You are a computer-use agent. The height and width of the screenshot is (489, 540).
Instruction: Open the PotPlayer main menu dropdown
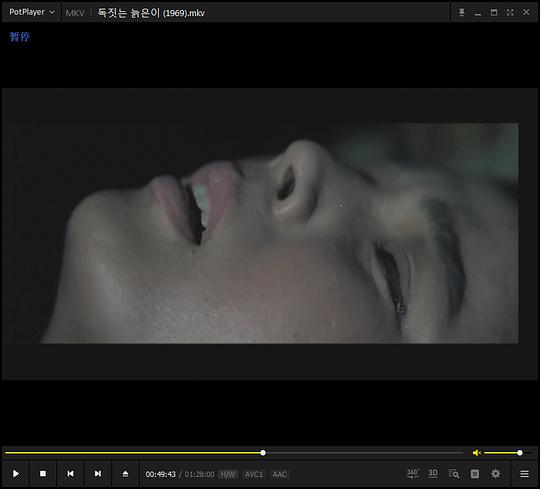click(32, 12)
